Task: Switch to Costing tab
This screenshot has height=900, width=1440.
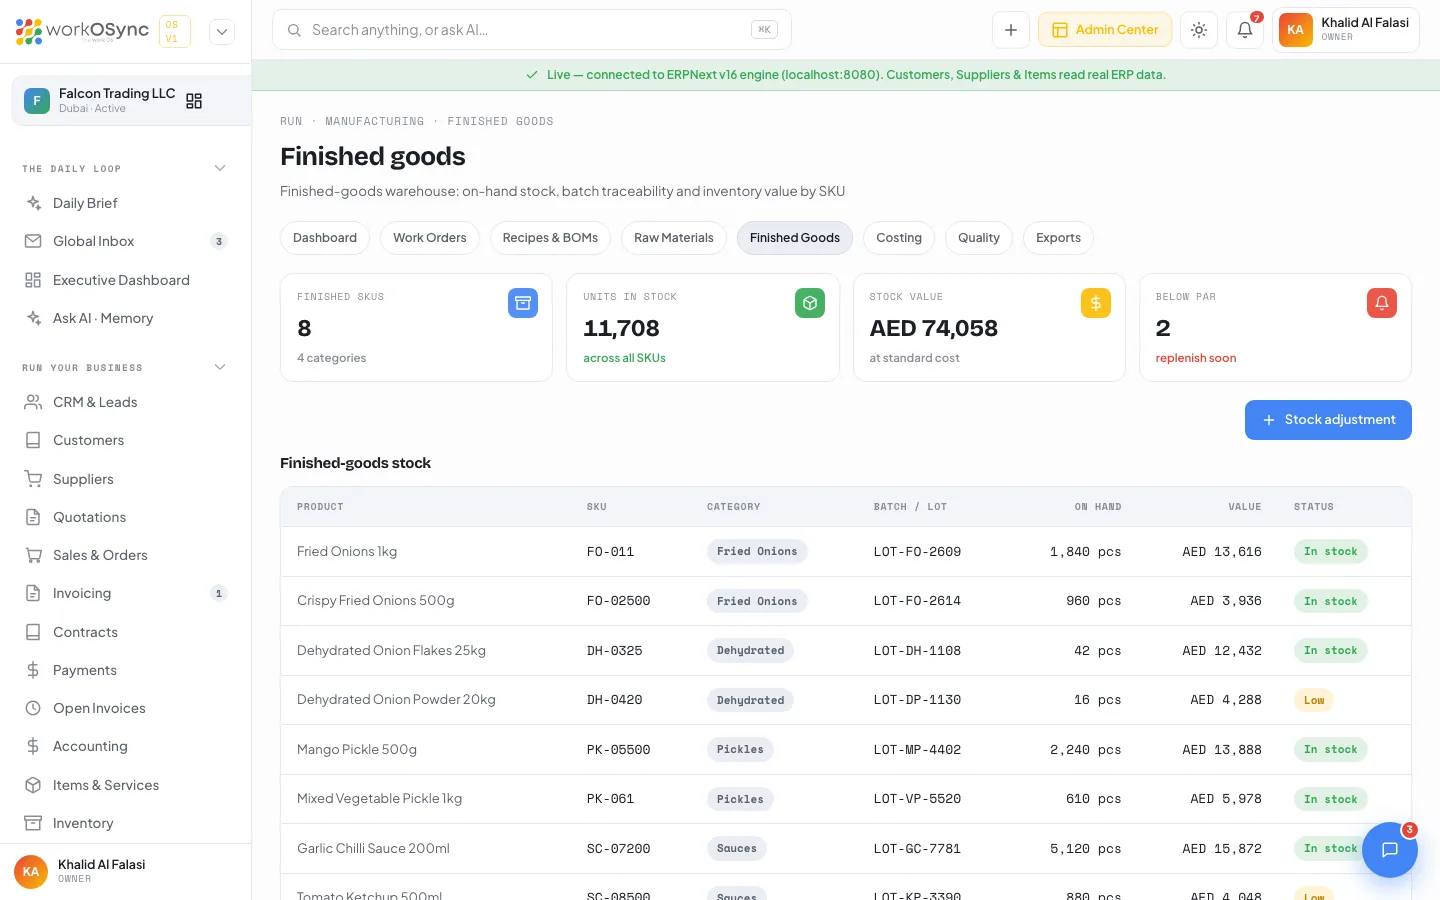Action: click(899, 238)
